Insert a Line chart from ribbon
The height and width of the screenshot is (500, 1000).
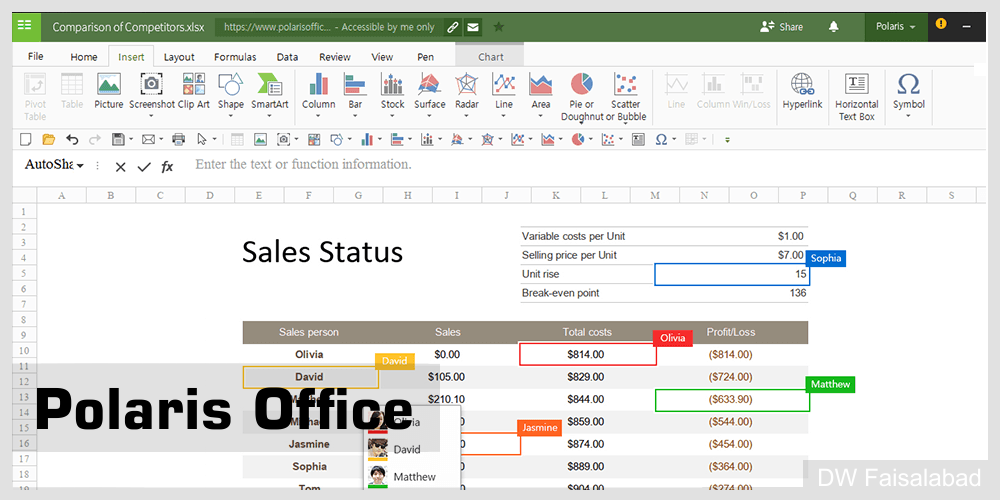coord(504,95)
